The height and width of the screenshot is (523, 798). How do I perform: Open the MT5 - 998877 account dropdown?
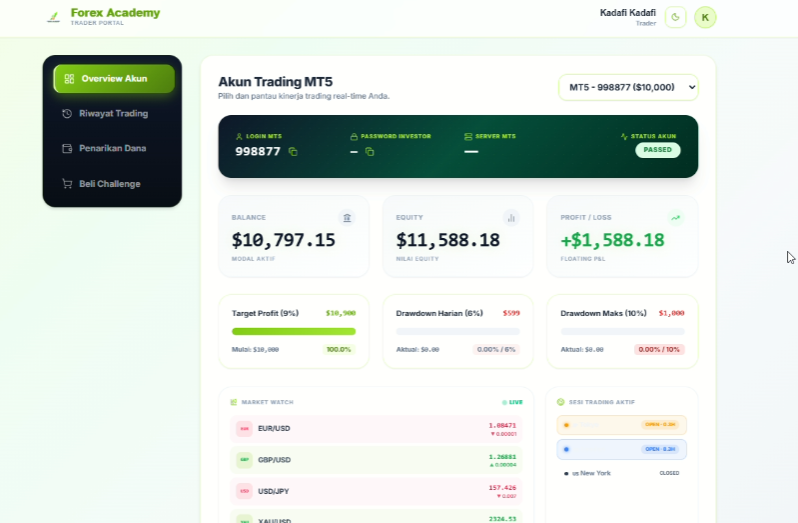coord(629,88)
